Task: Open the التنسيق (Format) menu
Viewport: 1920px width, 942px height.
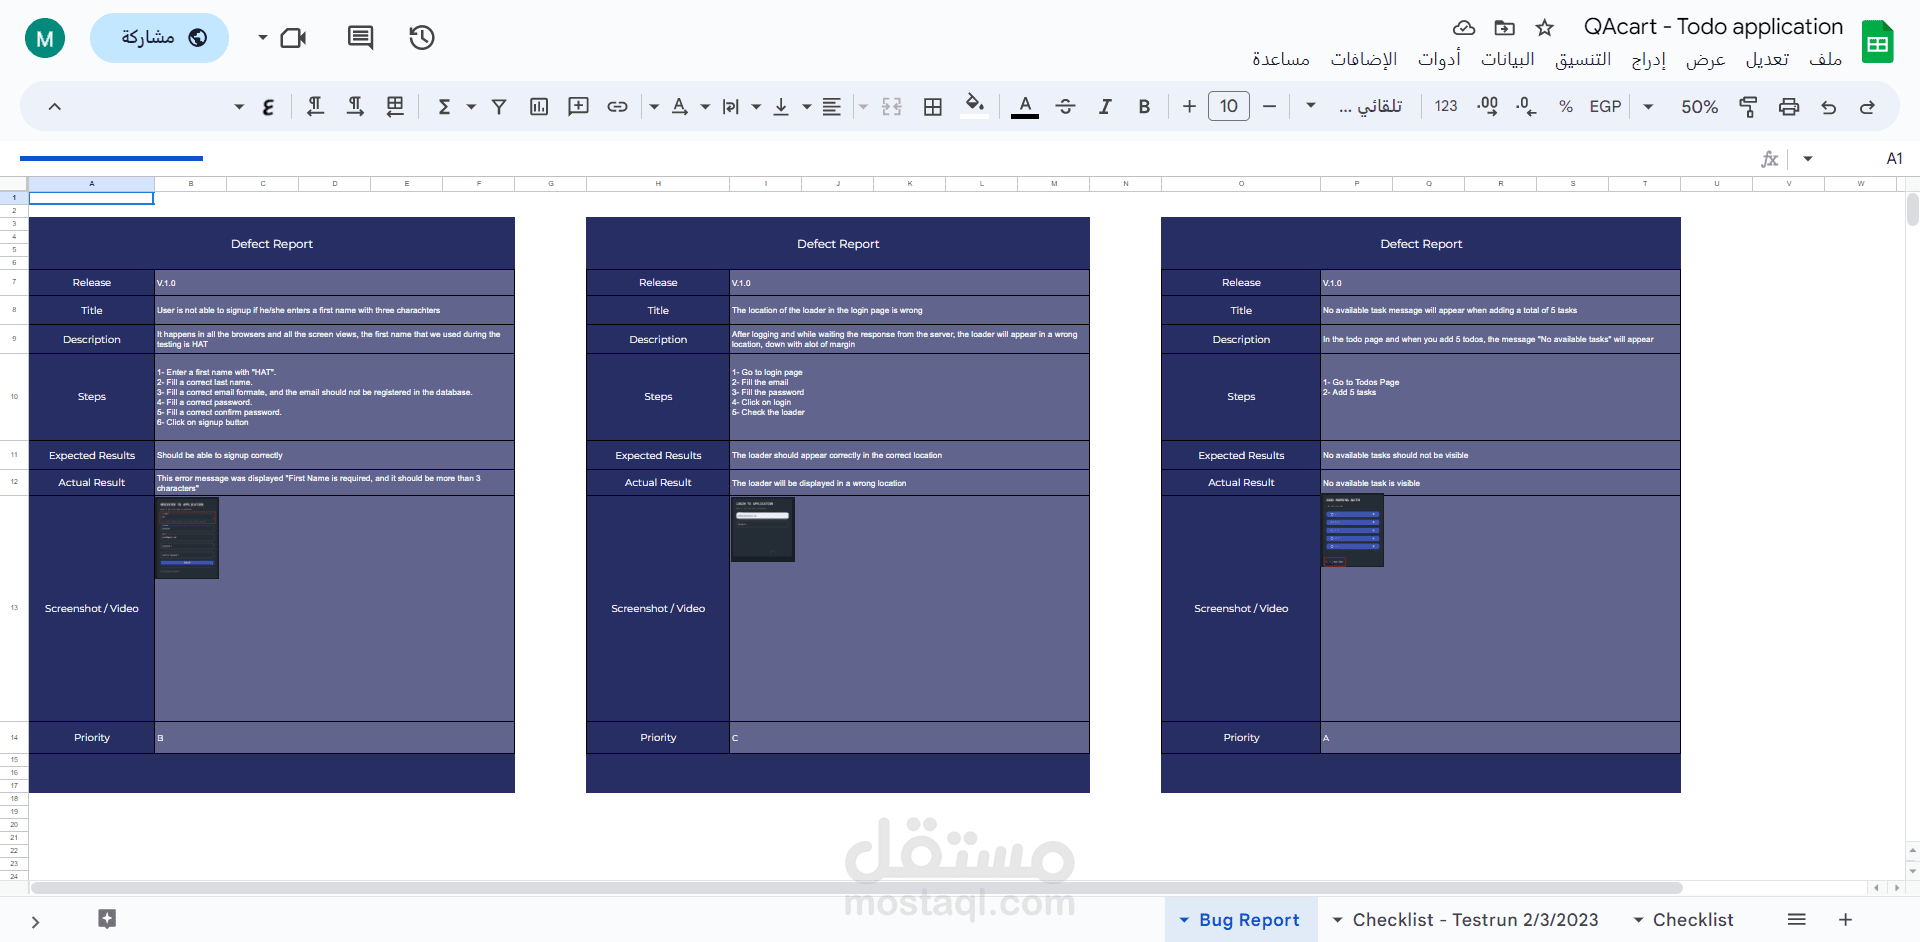Action: pyautogui.click(x=1582, y=59)
